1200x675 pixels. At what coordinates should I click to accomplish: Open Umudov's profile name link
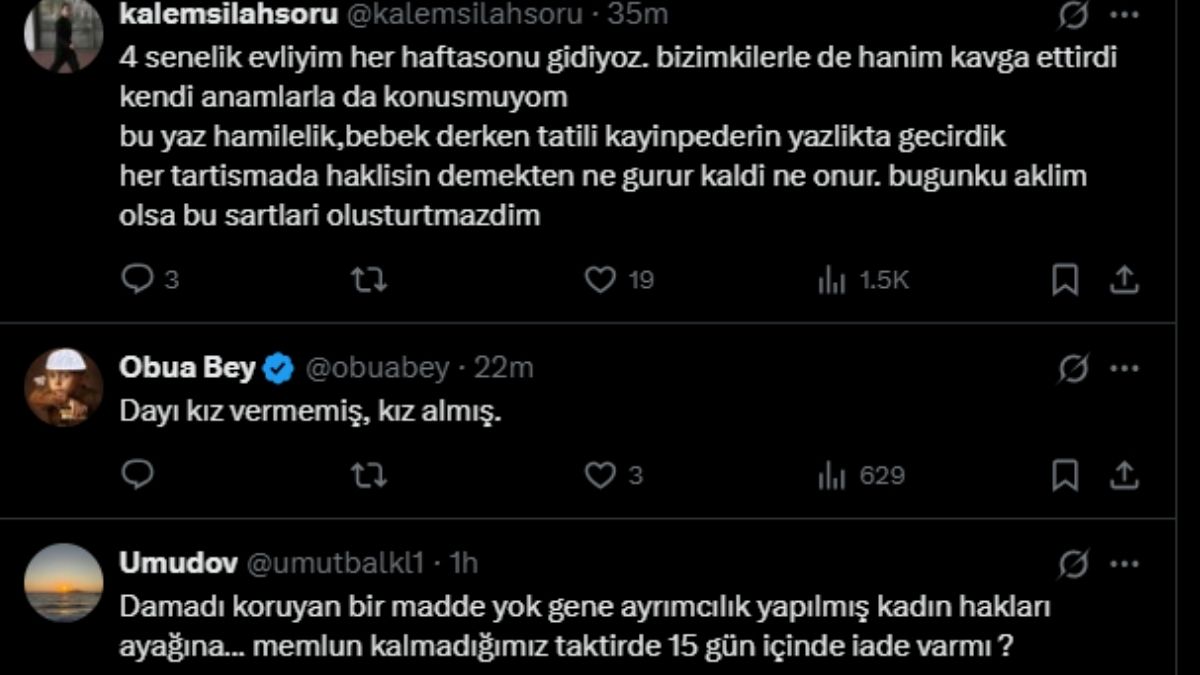coord(178,564)
